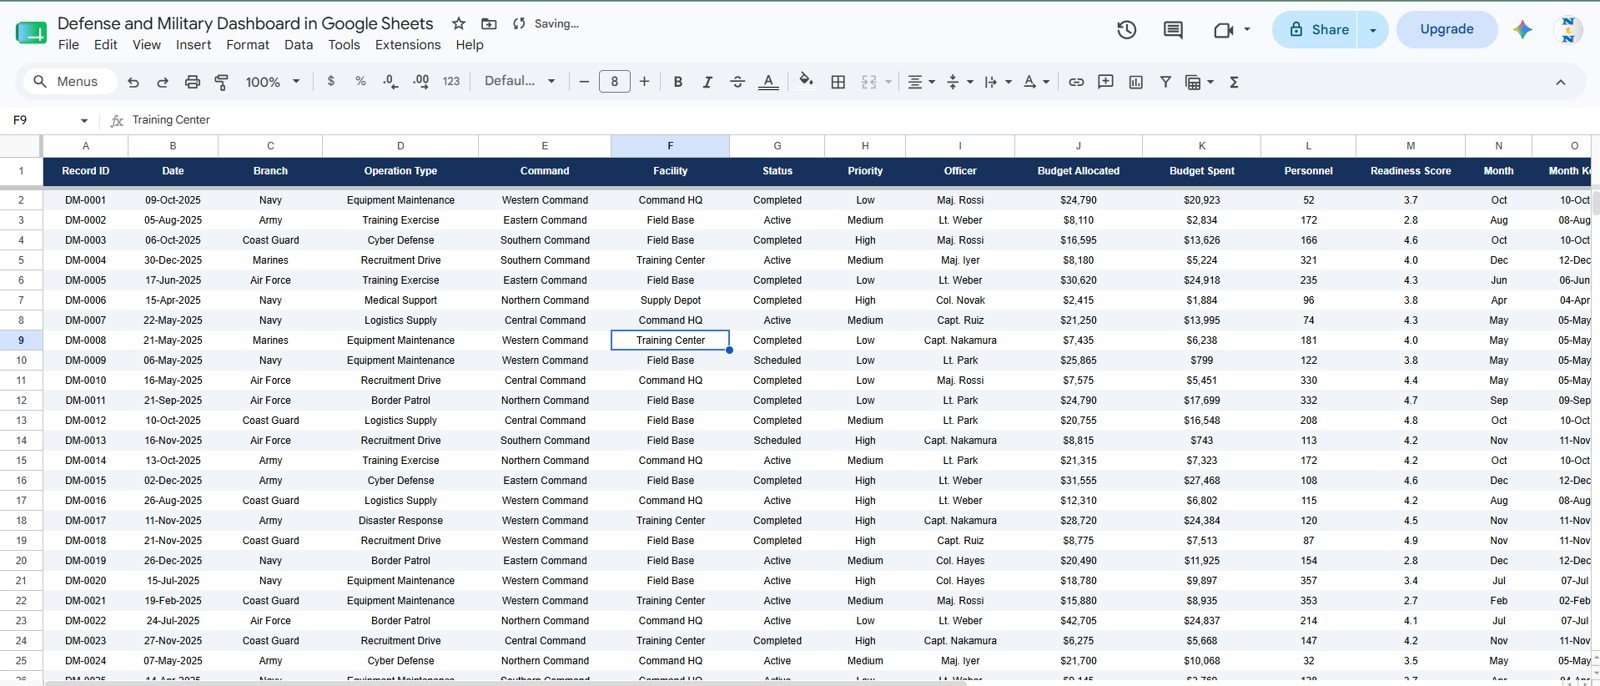Open the Tools menu

(343, 45)
